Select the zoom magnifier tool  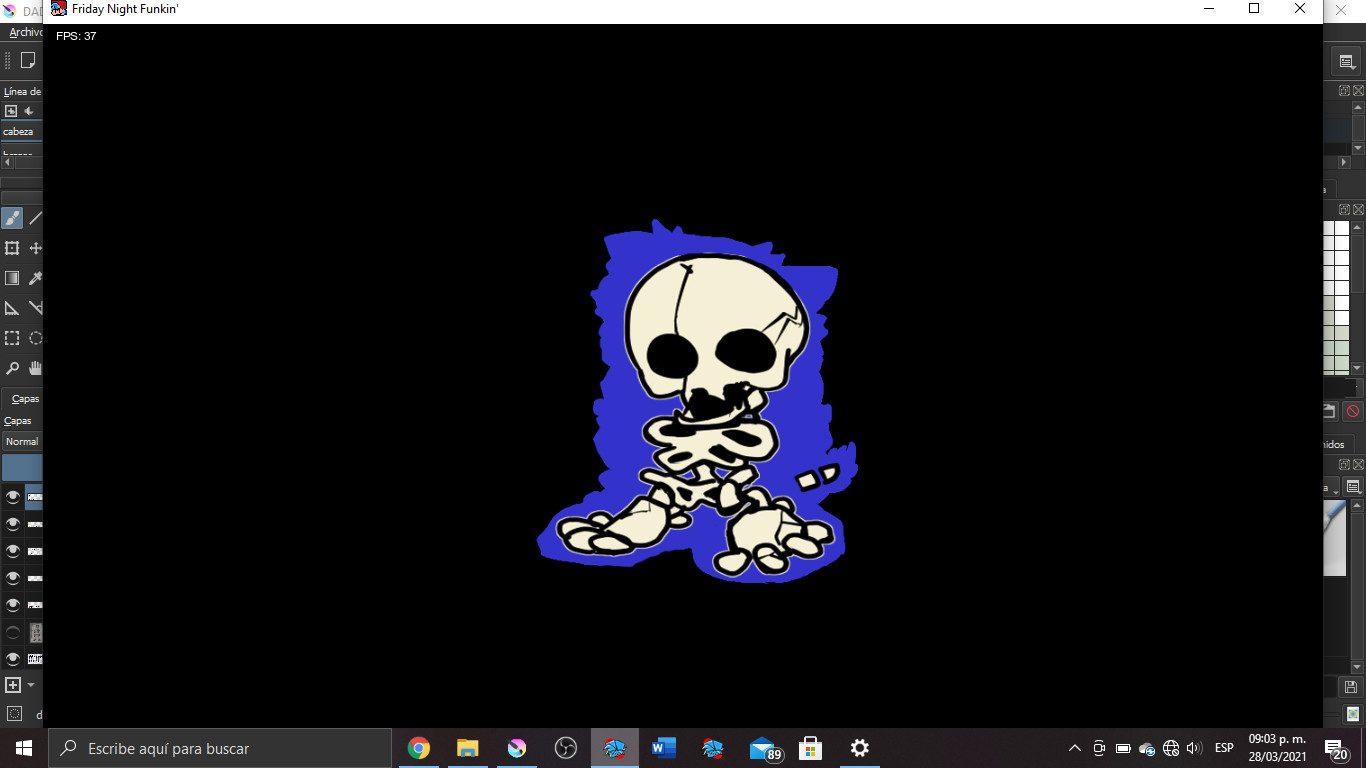(x=12, y=368)
